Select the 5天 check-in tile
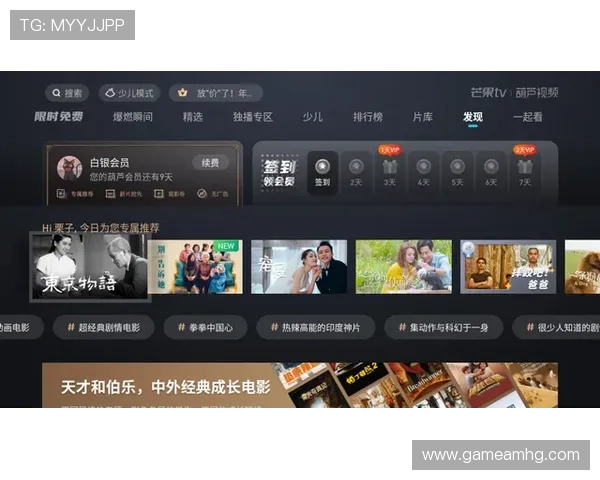This screenshot has height=480, width=600. 457,172
